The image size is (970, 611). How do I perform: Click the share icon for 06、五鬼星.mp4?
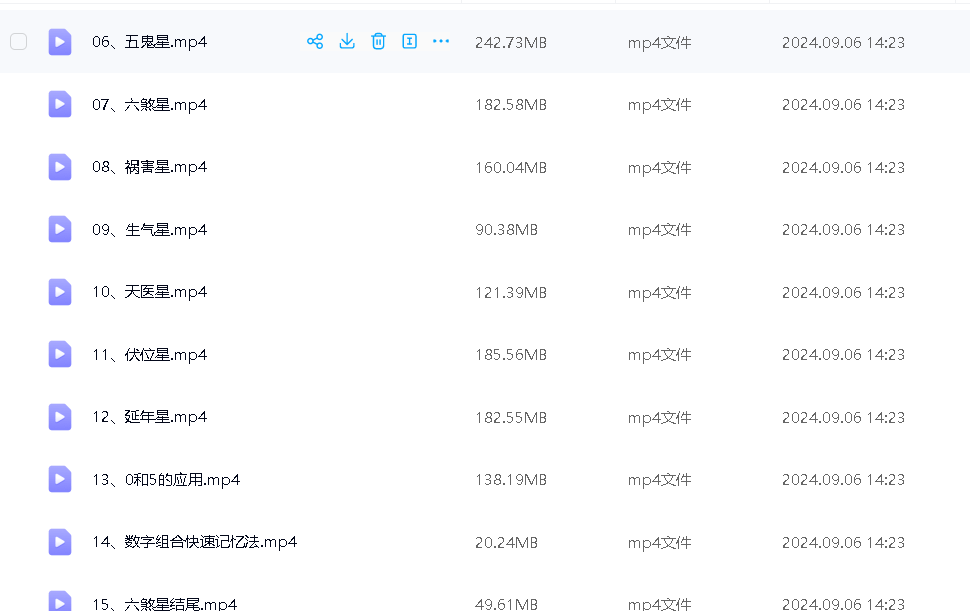click(x=315, y=41)
